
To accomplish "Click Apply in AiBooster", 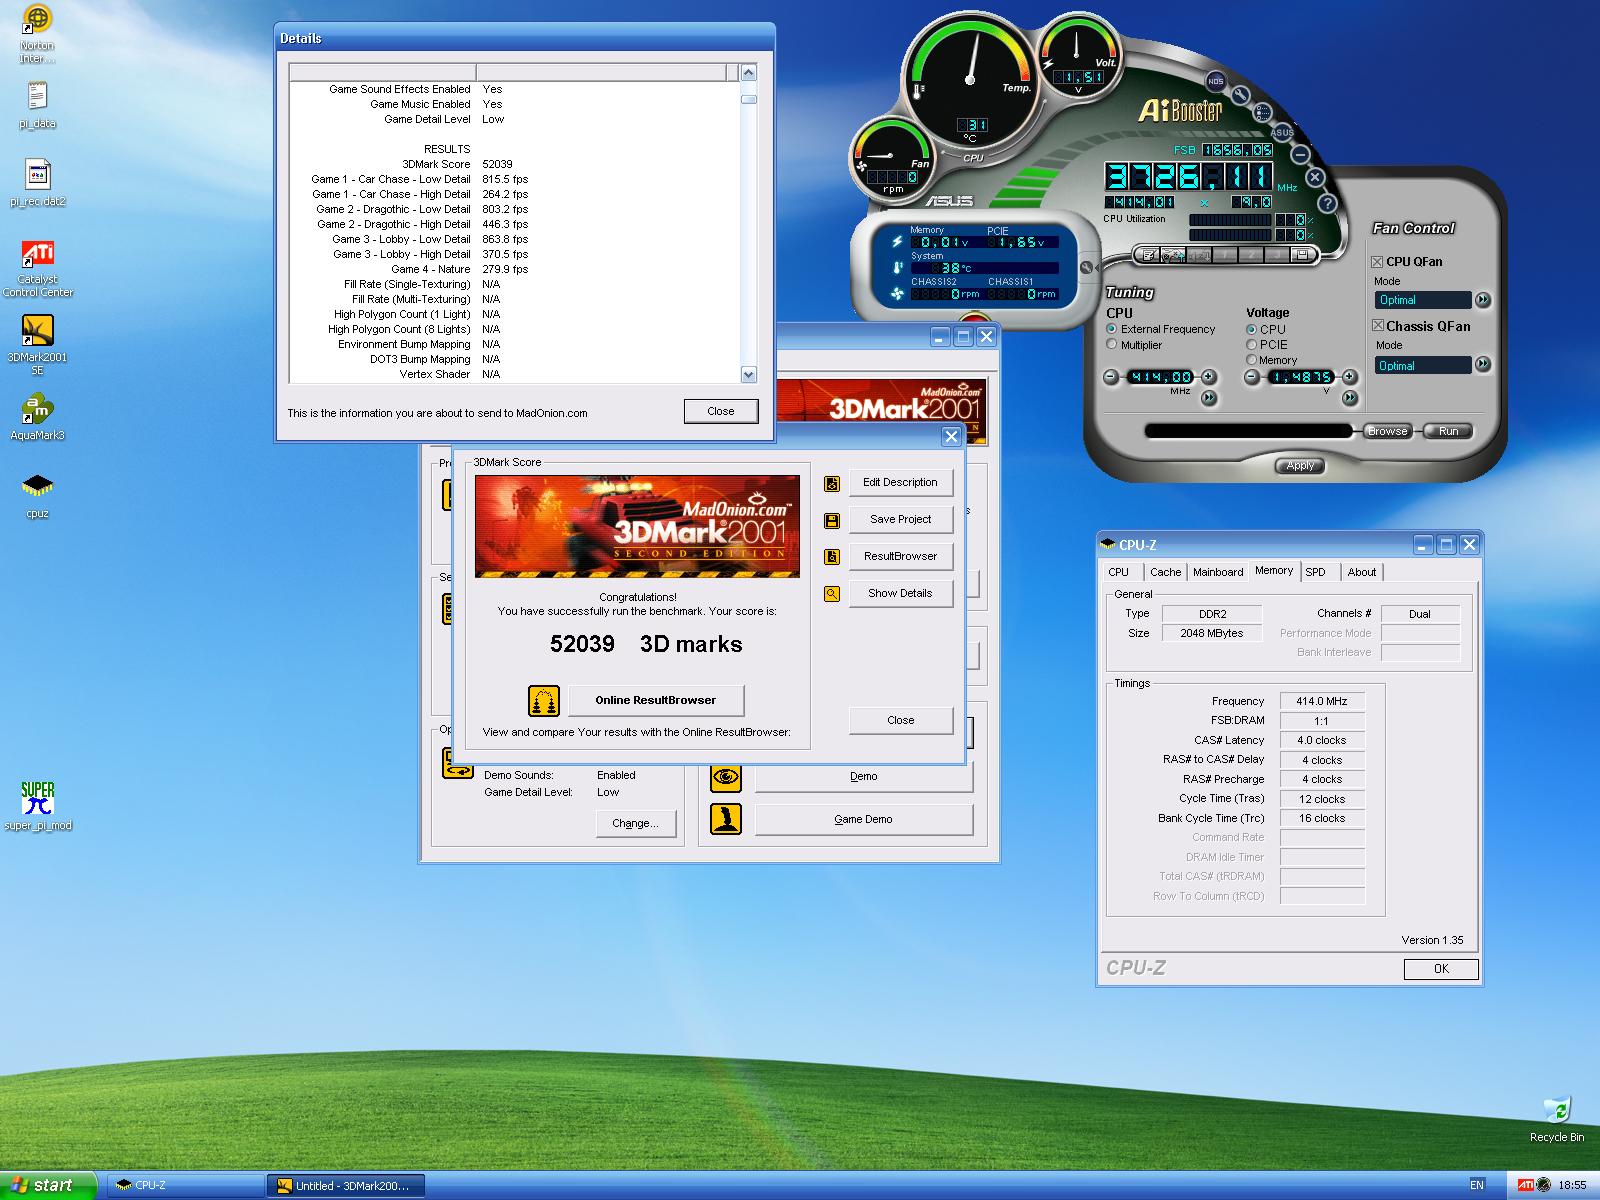I will pos(1300,466).
